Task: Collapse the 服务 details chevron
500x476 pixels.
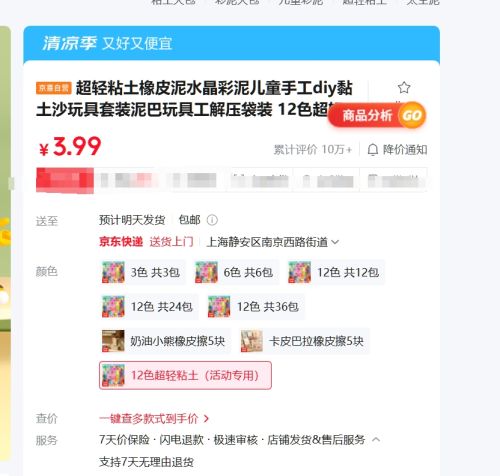Action: (376, 440)
